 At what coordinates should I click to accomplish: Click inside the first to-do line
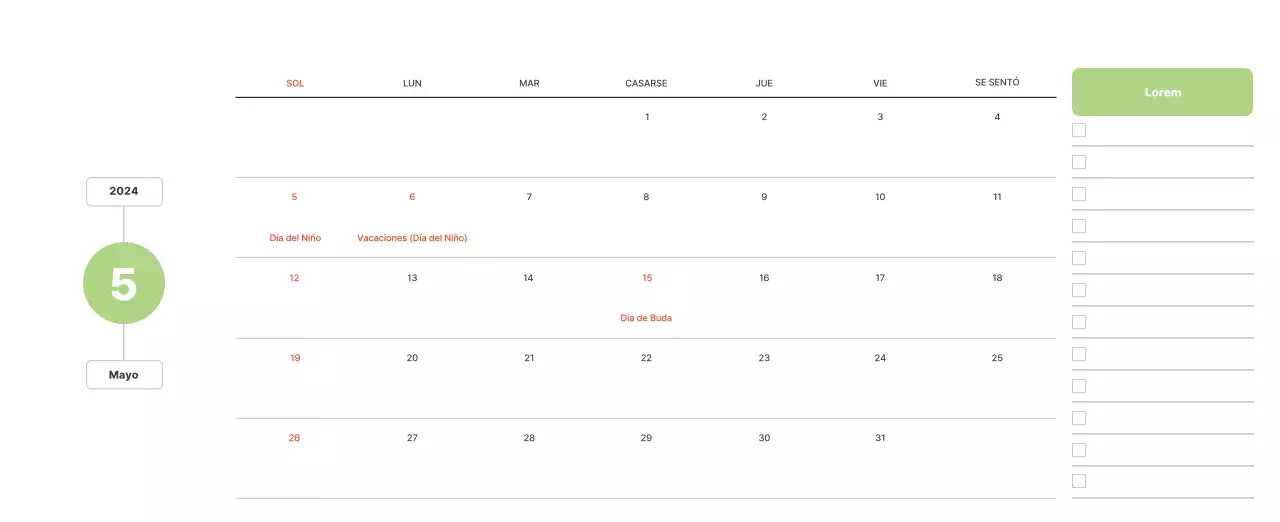coord(1170,131)
